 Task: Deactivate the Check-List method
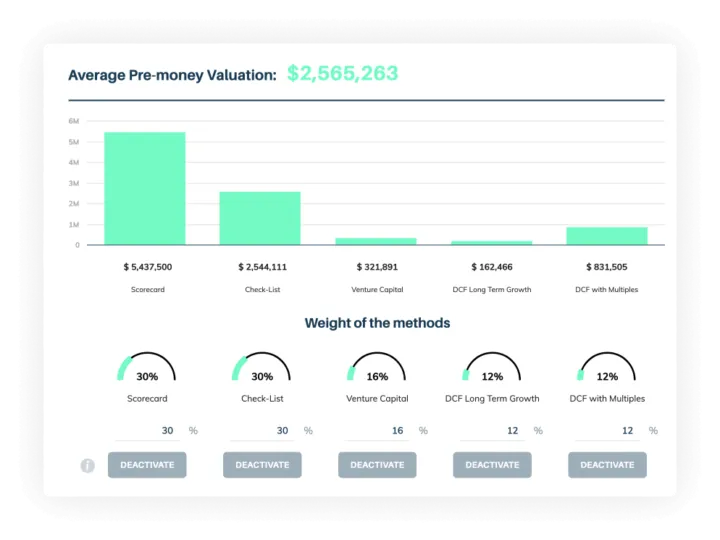(x=262, y=465)
